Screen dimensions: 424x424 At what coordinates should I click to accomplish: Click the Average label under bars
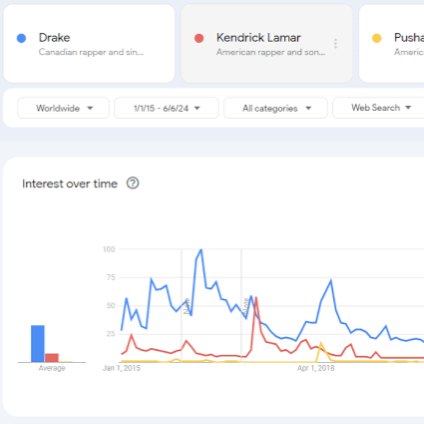click(x=52, y=368)
